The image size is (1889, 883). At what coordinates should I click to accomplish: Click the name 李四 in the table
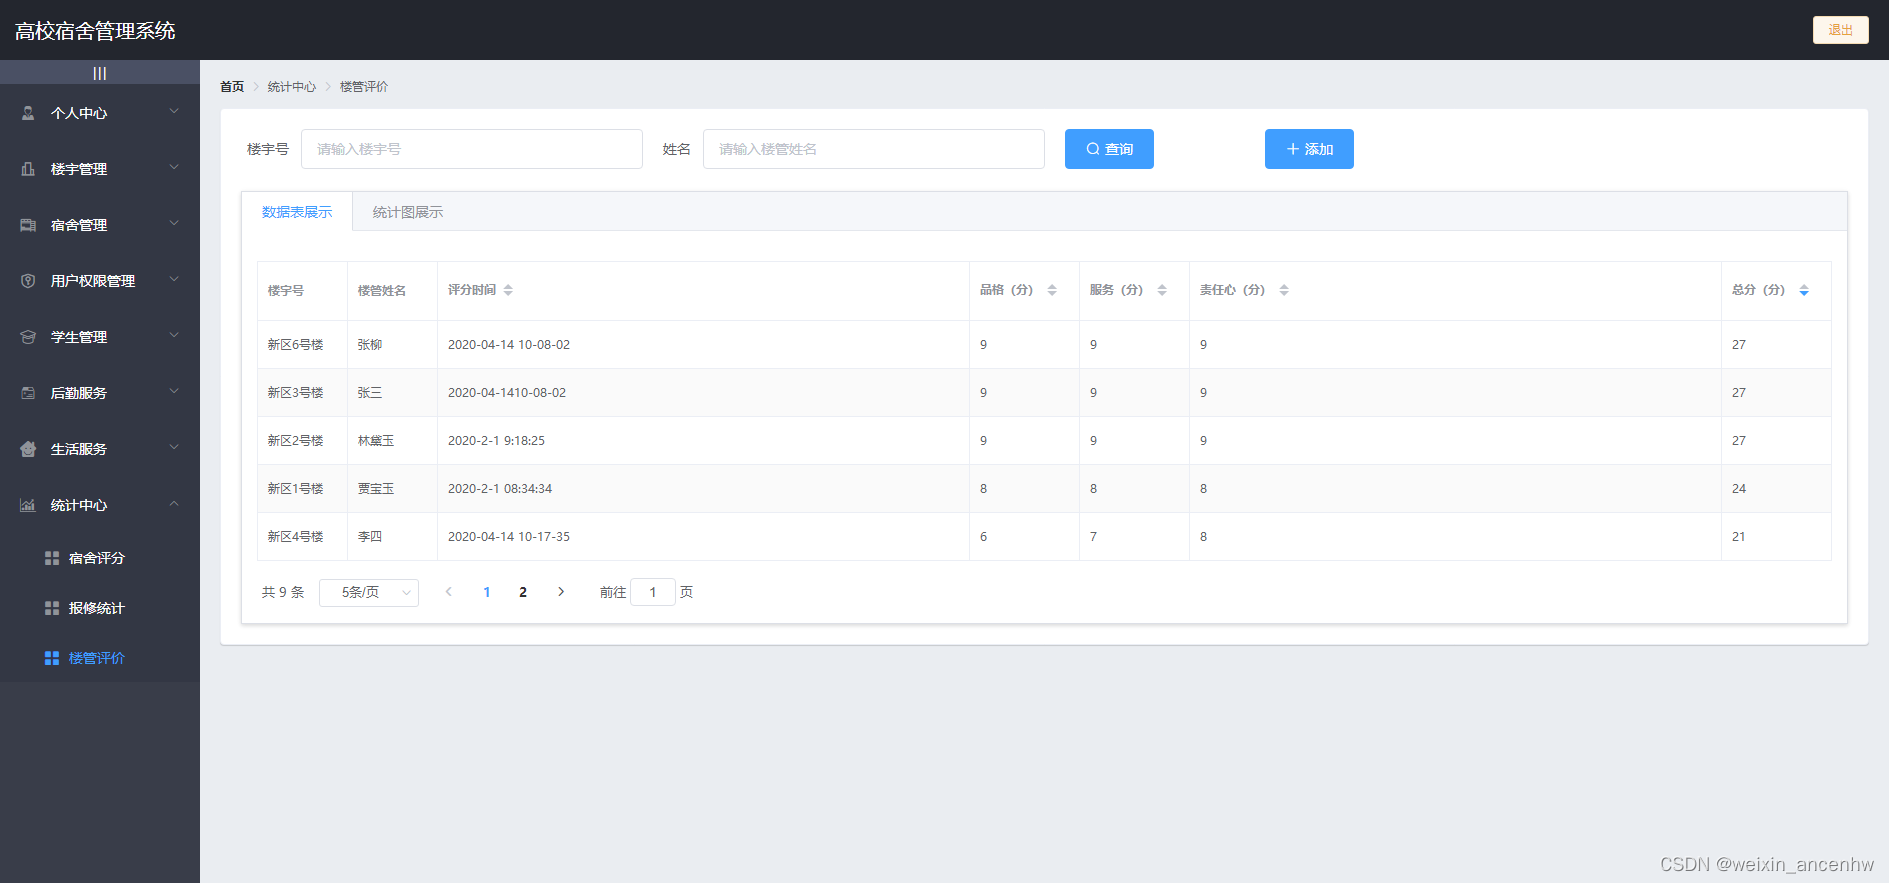click(370, 537)
